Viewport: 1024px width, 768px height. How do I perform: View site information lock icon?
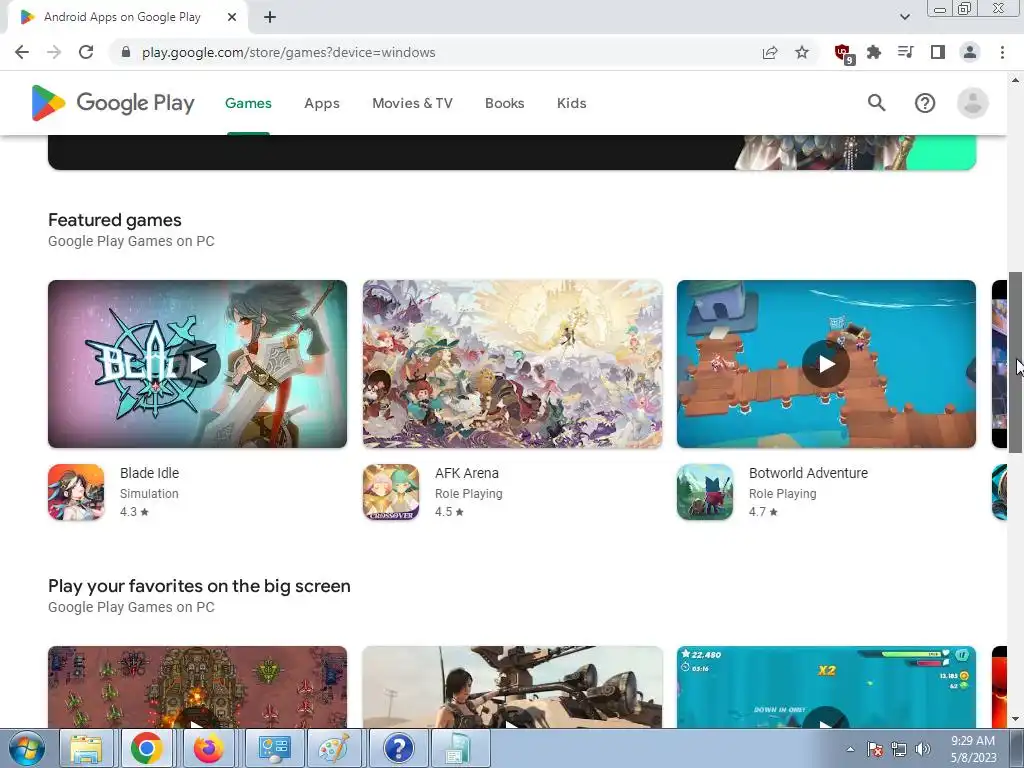coord(126,52)
